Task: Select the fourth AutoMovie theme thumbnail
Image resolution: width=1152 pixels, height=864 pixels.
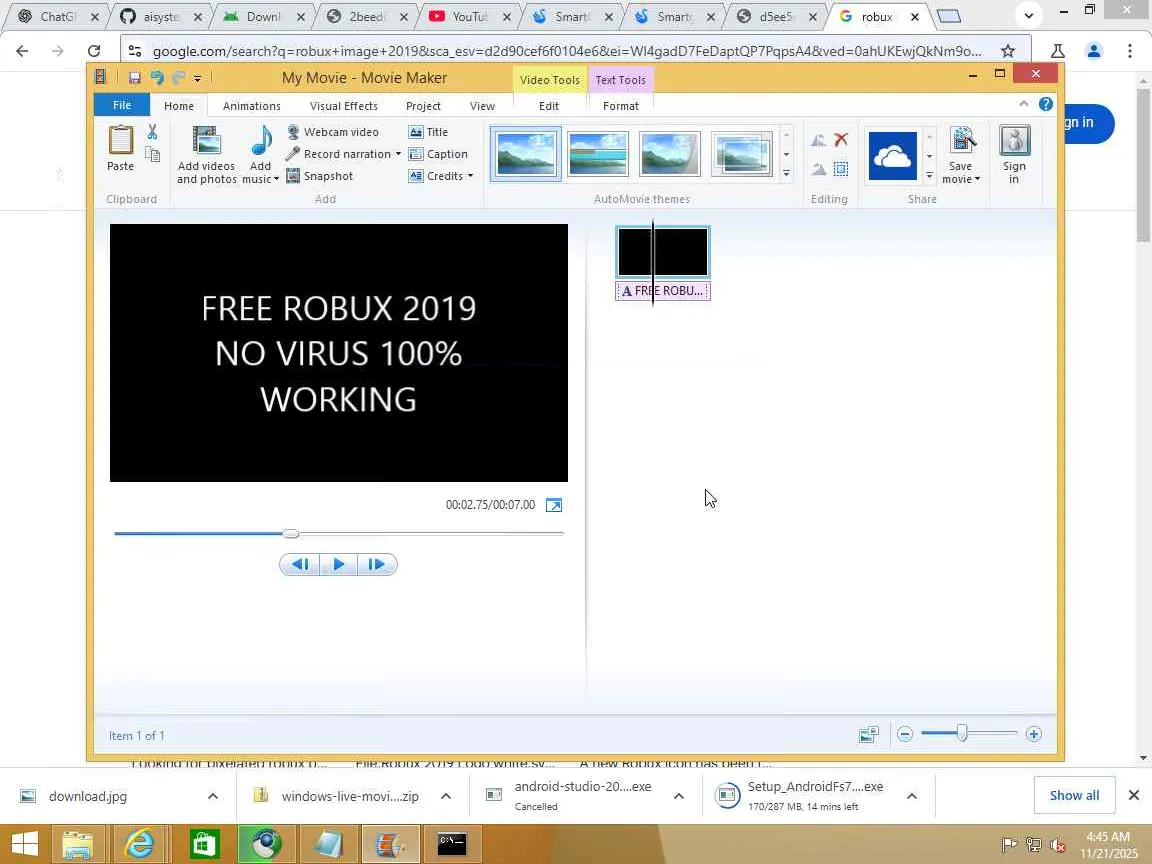Action: tap(741, 154)
